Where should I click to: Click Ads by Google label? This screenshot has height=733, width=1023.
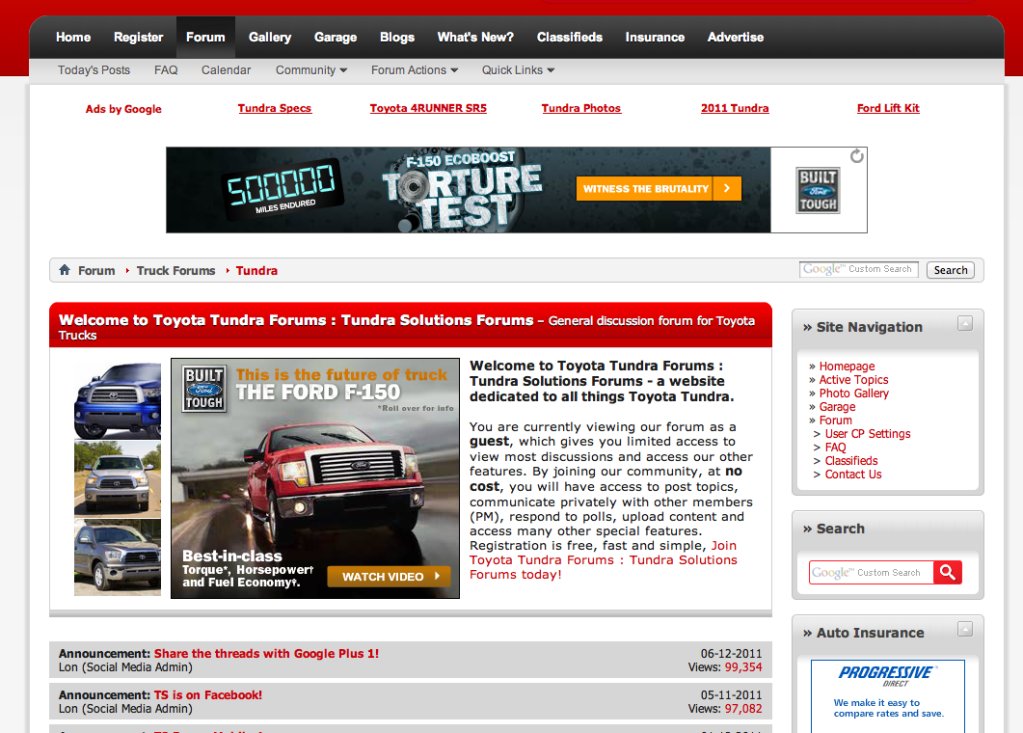tap(123, 109)
